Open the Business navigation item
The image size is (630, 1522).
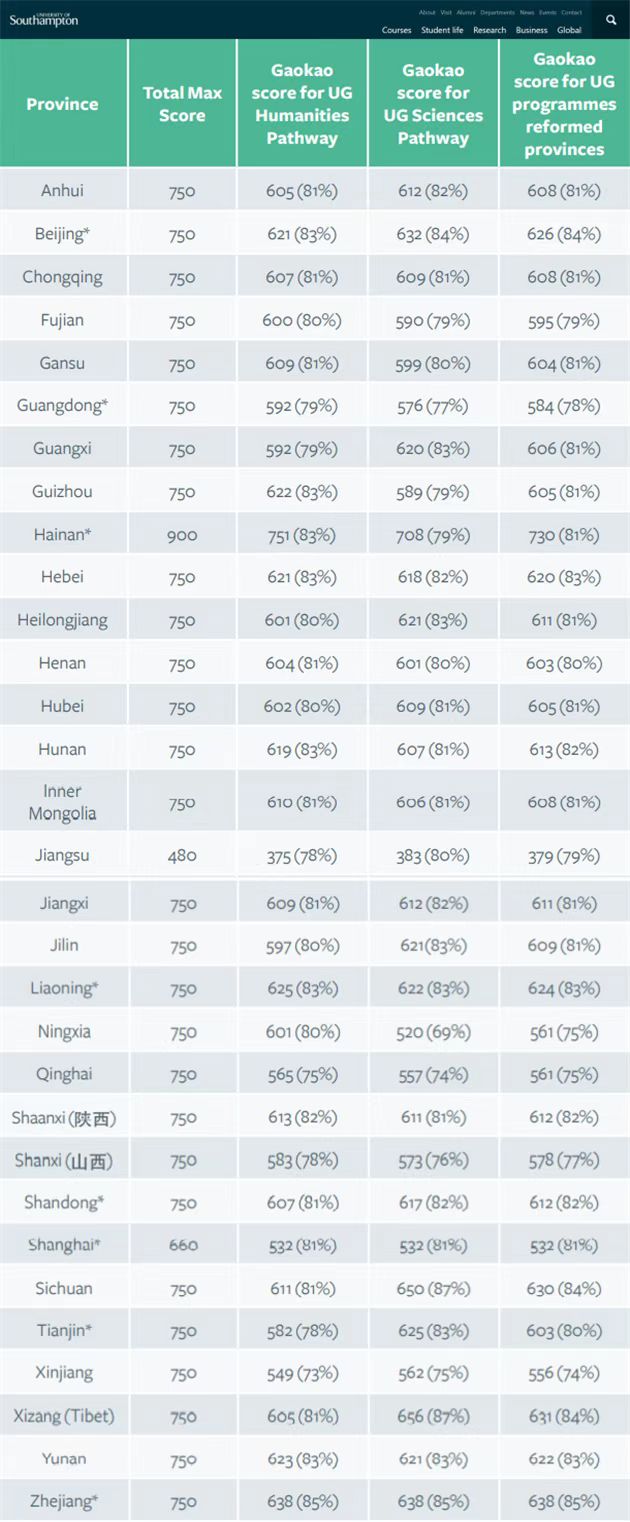(x=532, y=31)
